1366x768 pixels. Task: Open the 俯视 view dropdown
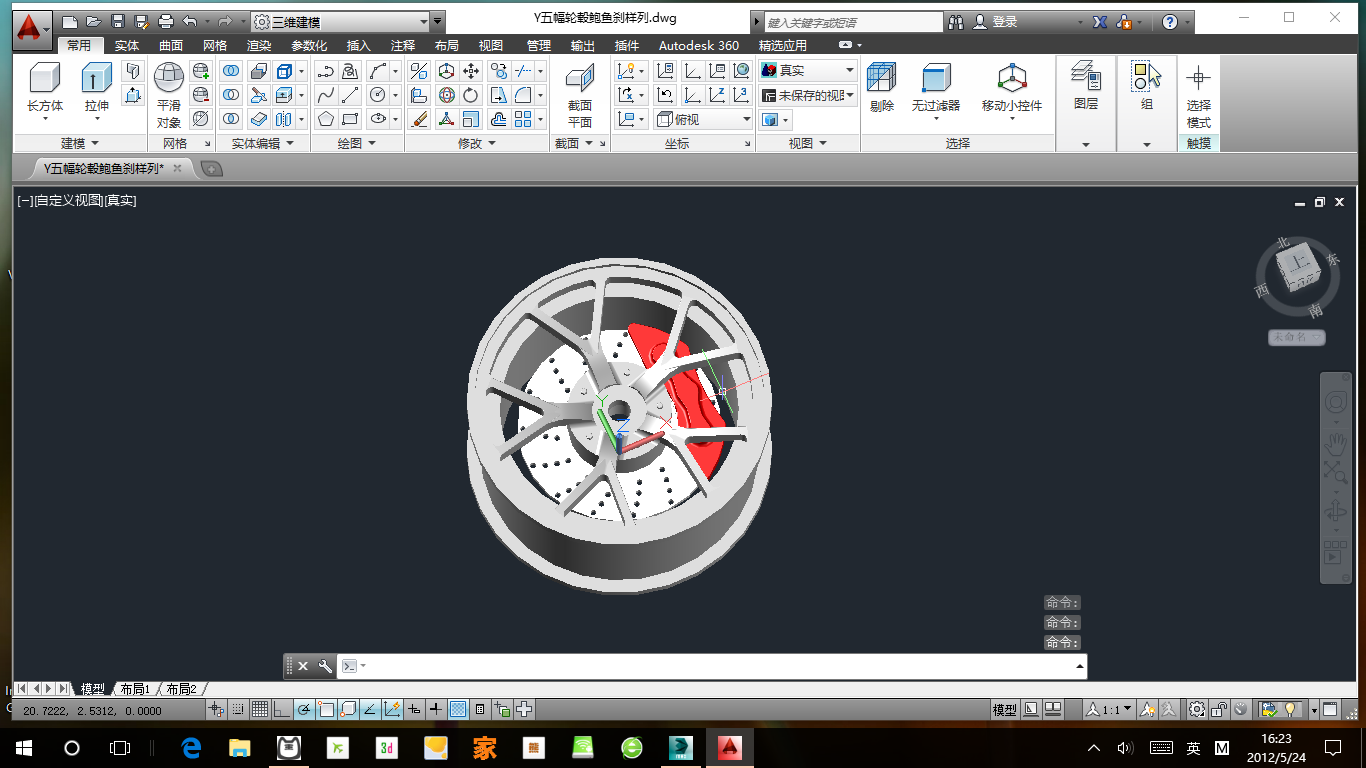click(704, 120)
